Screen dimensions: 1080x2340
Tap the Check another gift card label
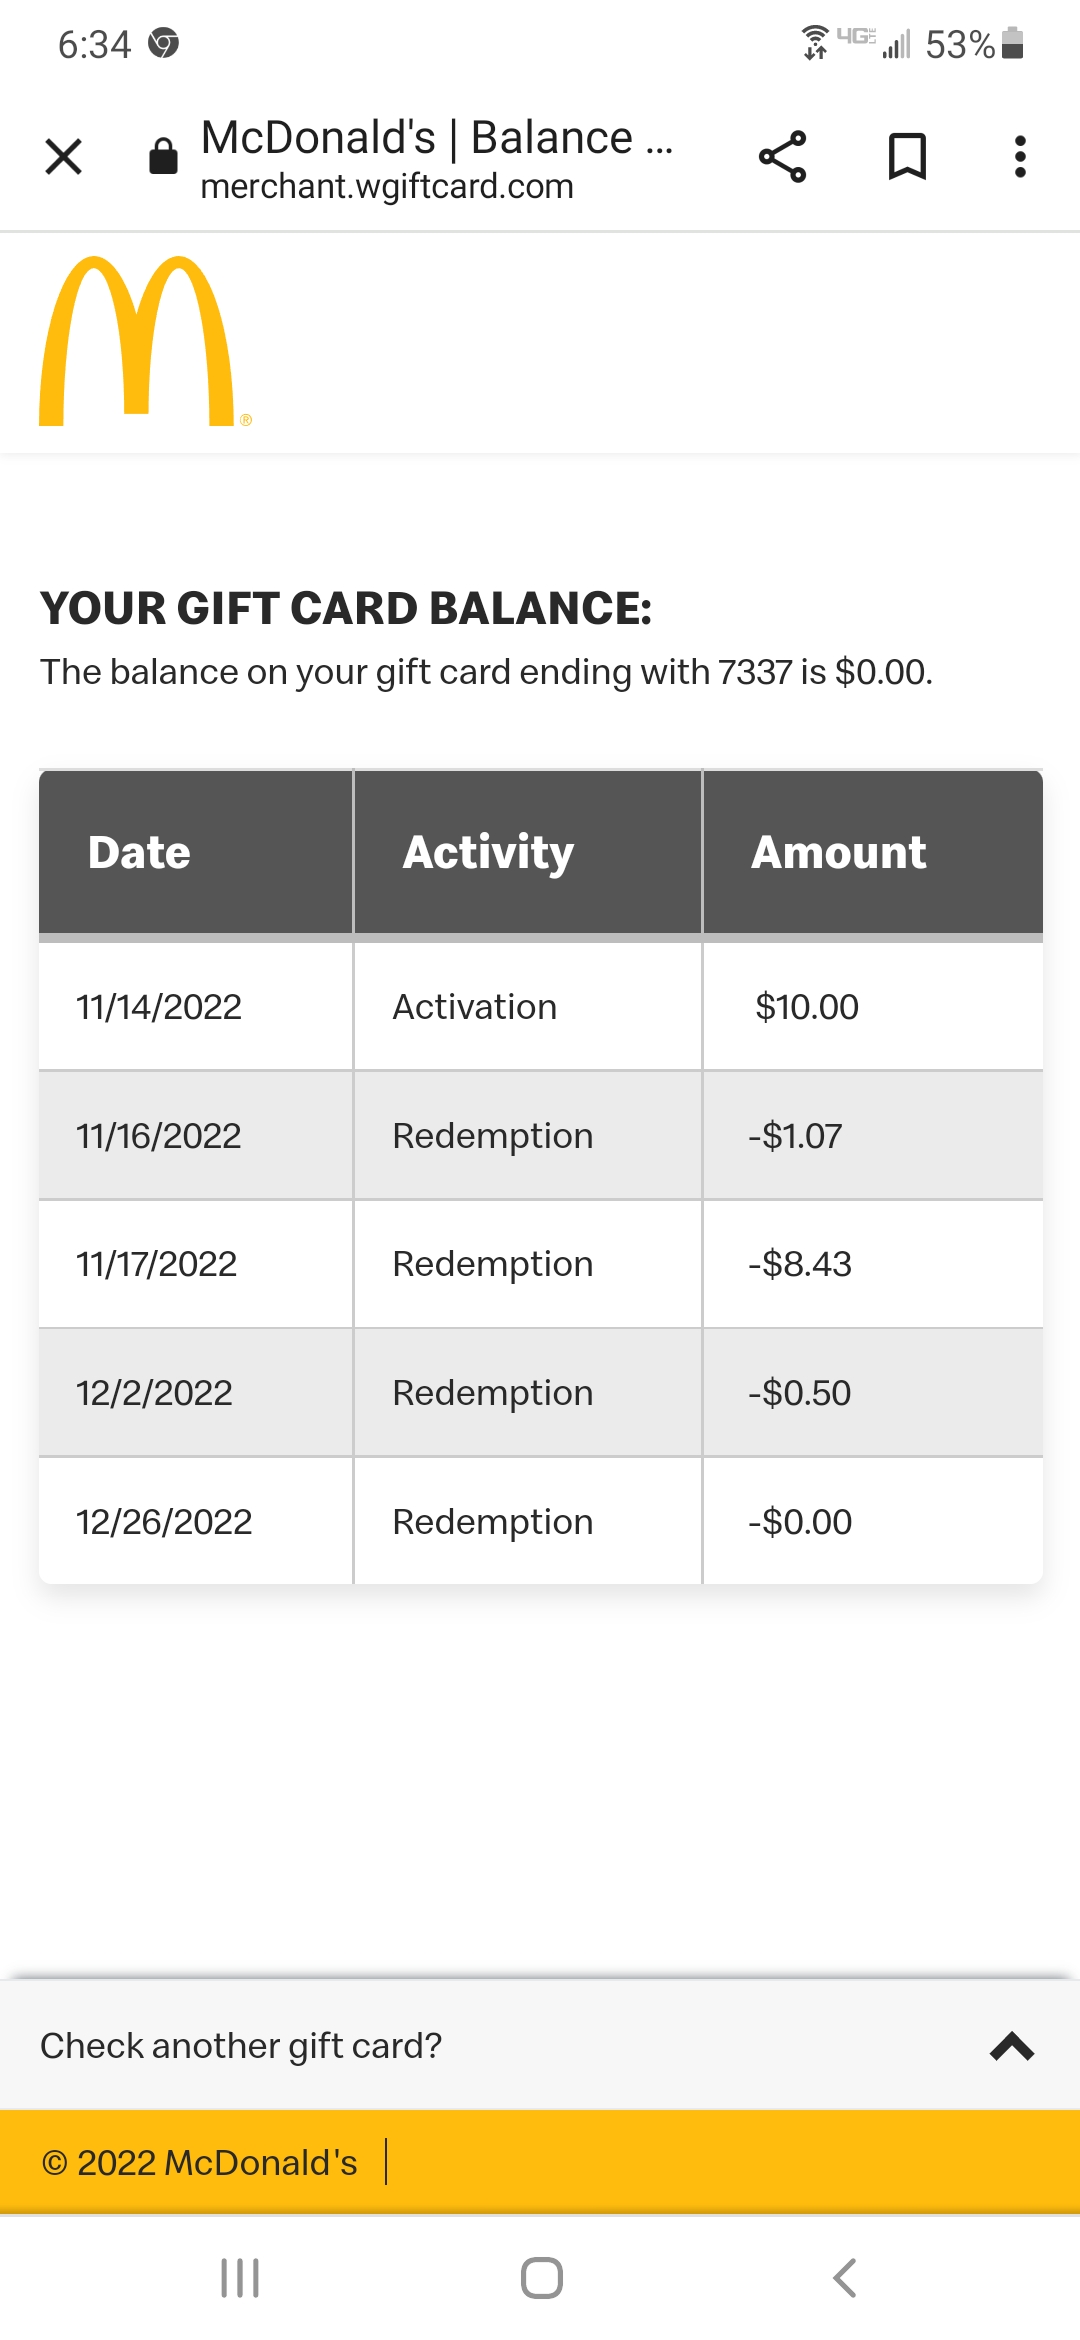pos(241,2046)
